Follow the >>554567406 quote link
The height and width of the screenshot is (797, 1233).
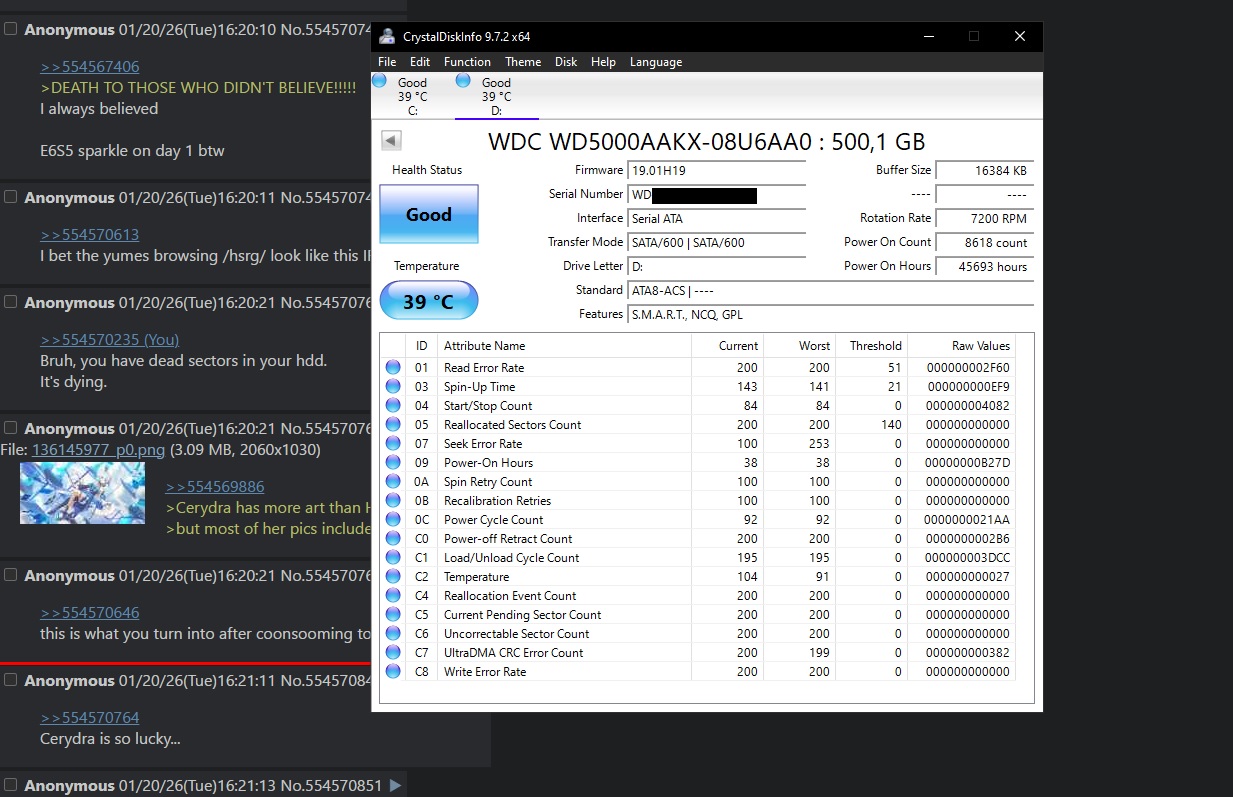pyautogui.click(x=90, y=67)
